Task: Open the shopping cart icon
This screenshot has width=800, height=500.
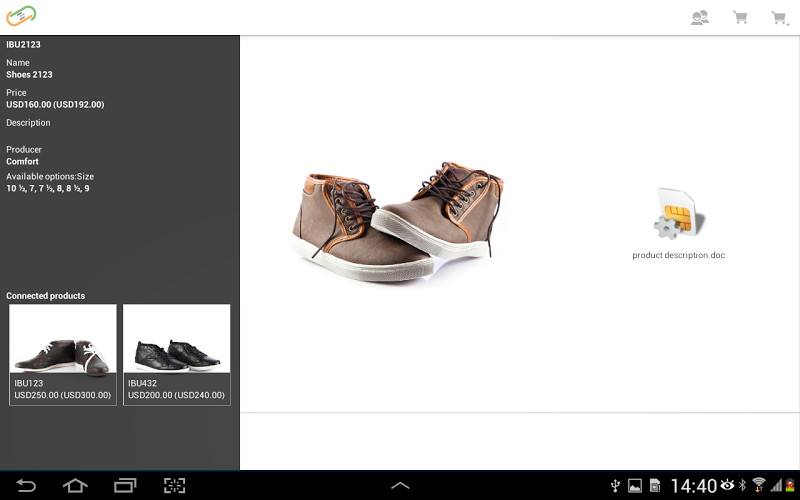Action: [740, 18]
